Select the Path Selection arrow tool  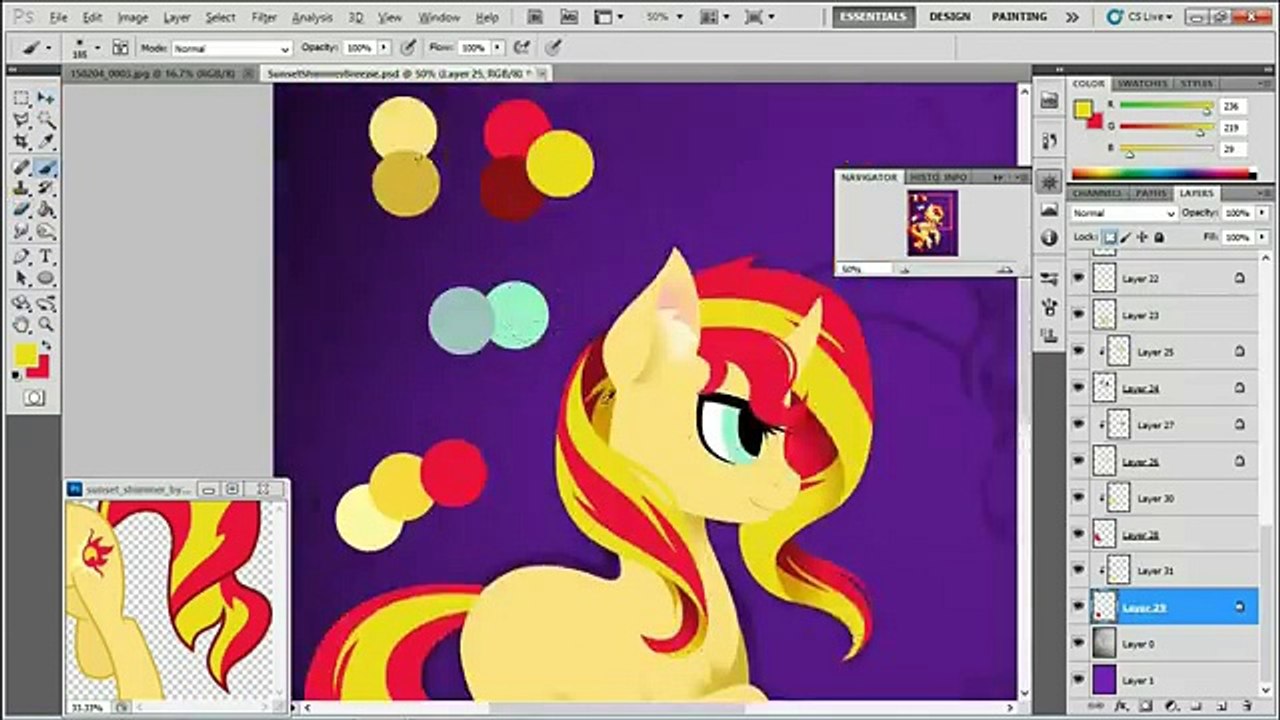click(21, 279)
